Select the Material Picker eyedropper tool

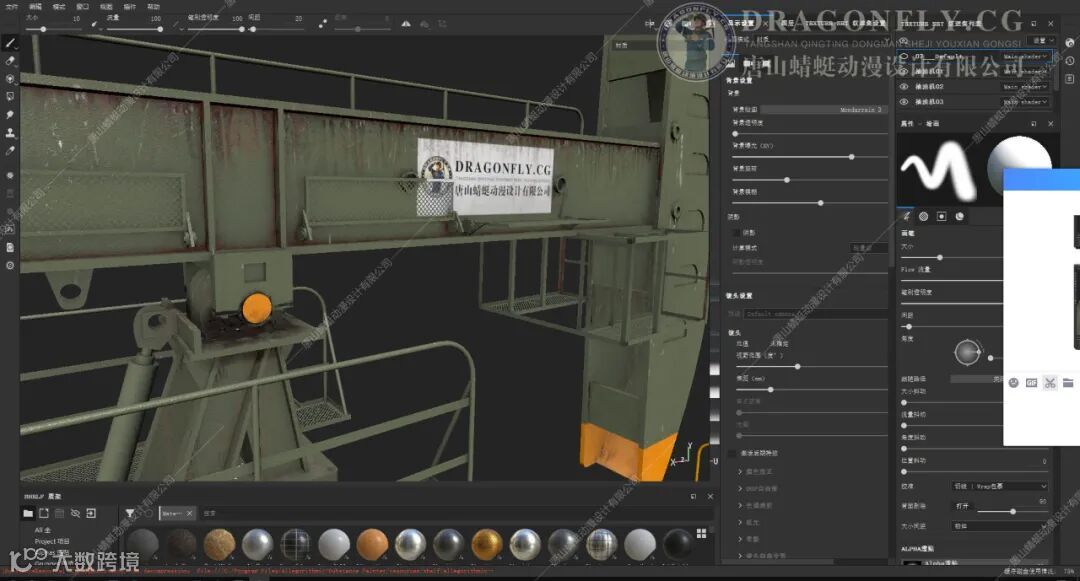coord(10,150)
